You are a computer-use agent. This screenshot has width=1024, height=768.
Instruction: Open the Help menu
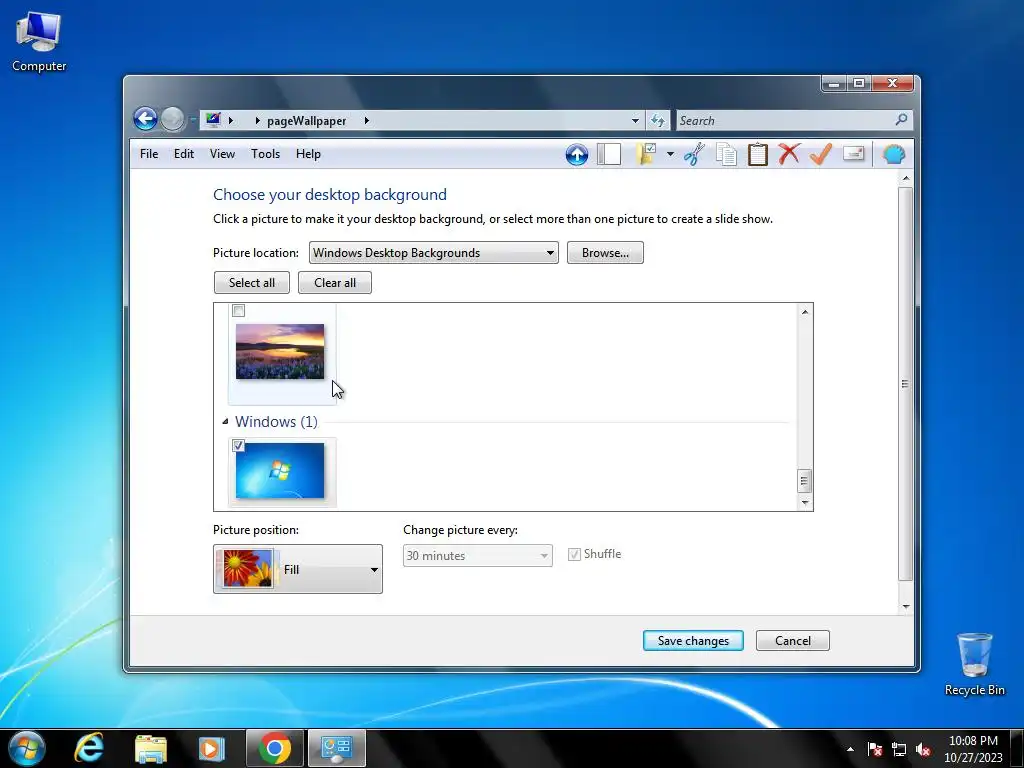(x=308, y=153)
